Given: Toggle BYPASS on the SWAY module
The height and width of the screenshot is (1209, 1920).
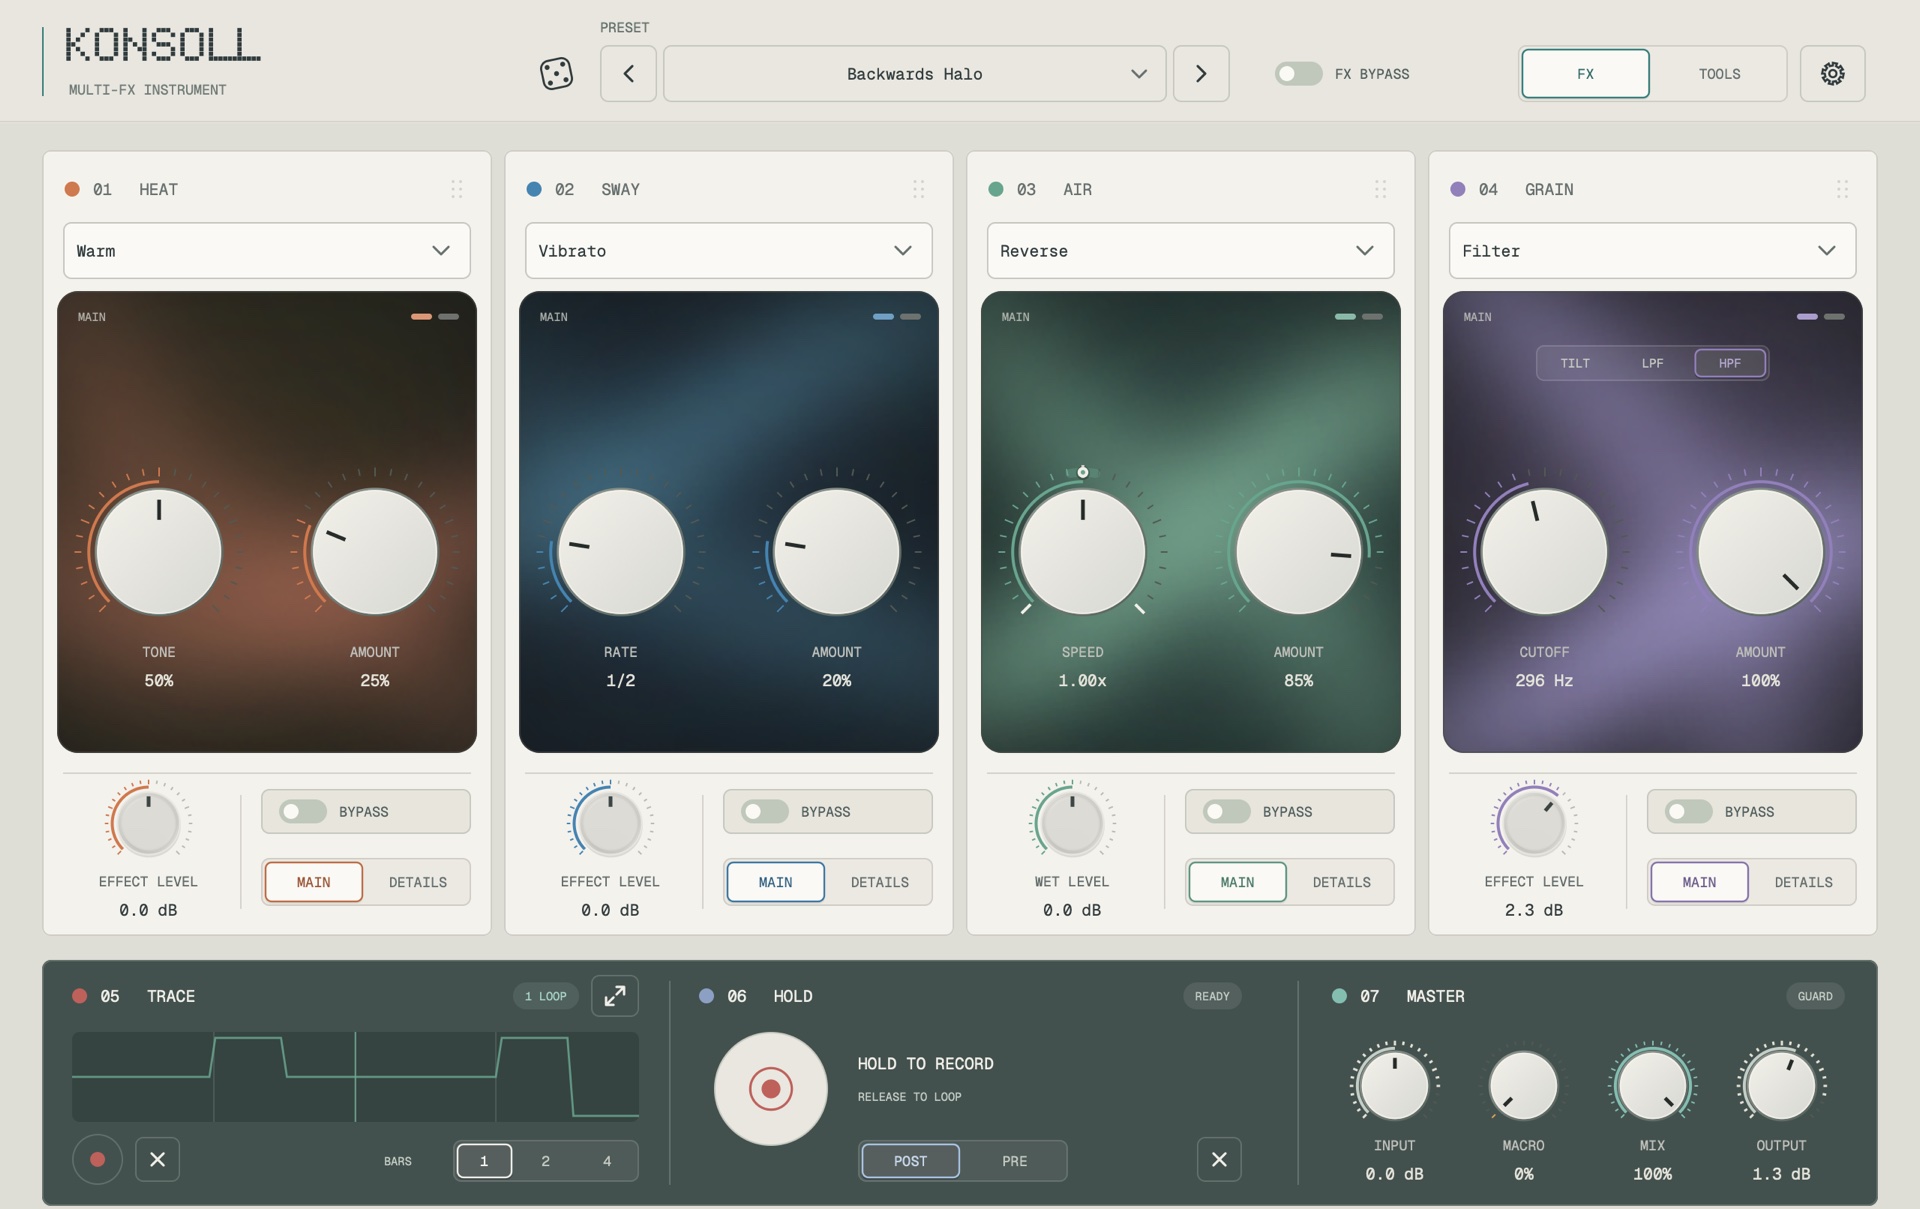Looking at the screenshot, I should pos(765,811).
